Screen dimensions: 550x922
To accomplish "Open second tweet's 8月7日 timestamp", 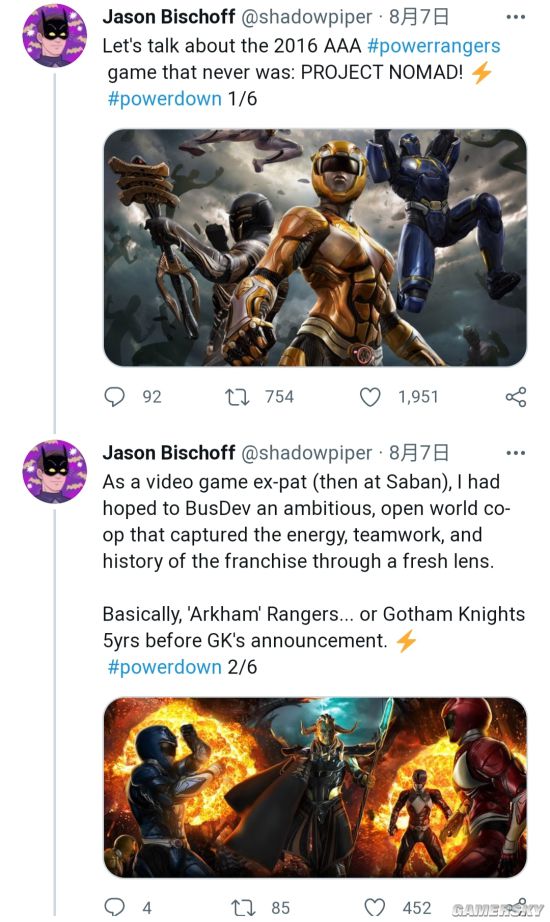I will point(419,453).
